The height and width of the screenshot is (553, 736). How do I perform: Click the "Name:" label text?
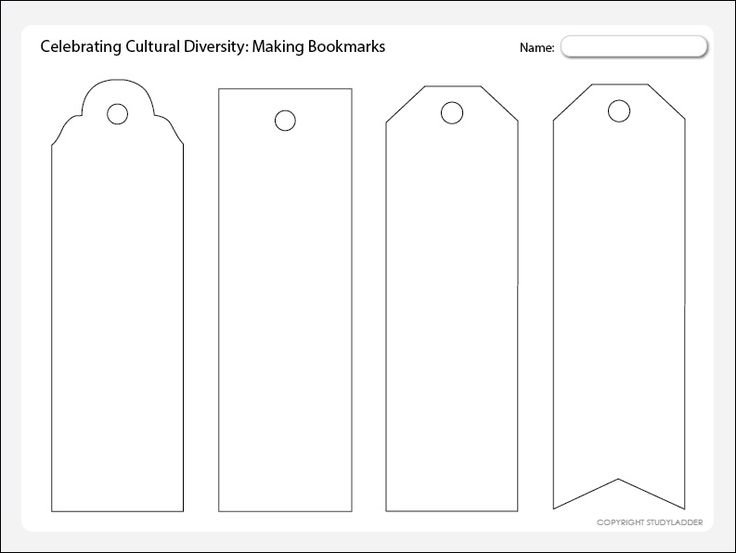536,48
